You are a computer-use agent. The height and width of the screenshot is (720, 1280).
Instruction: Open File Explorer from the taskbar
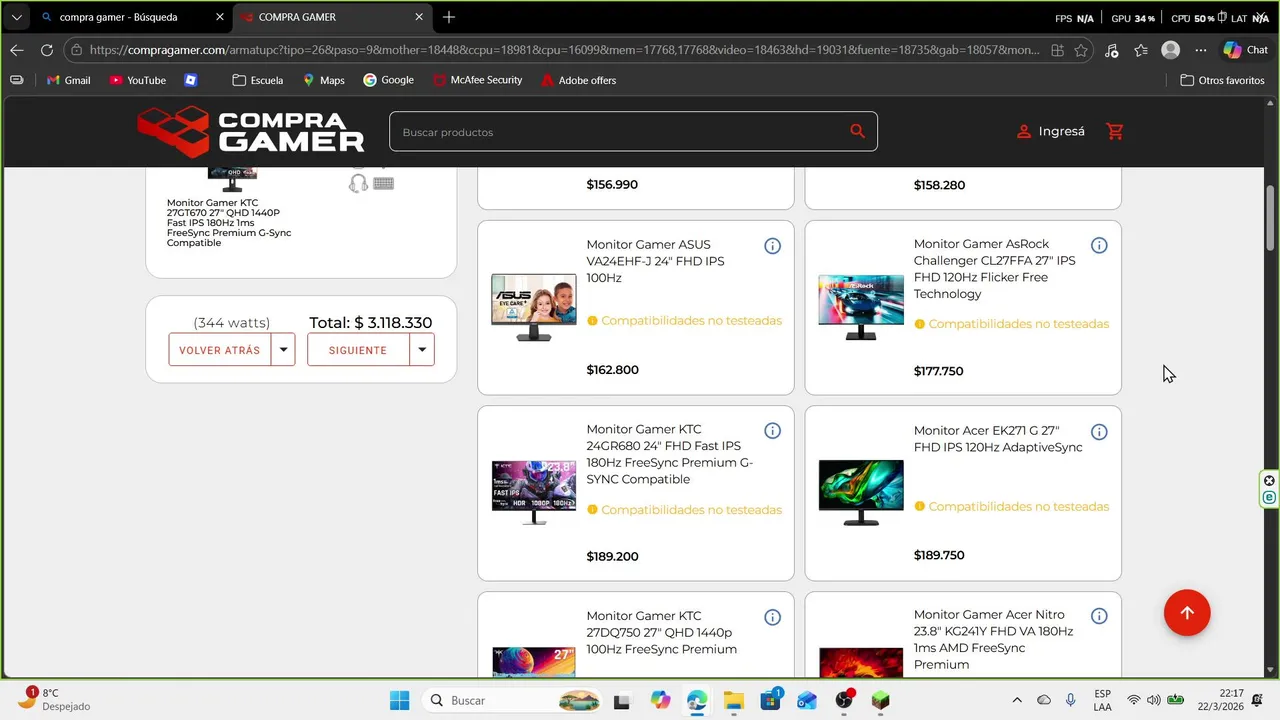[x=734, y=700]
